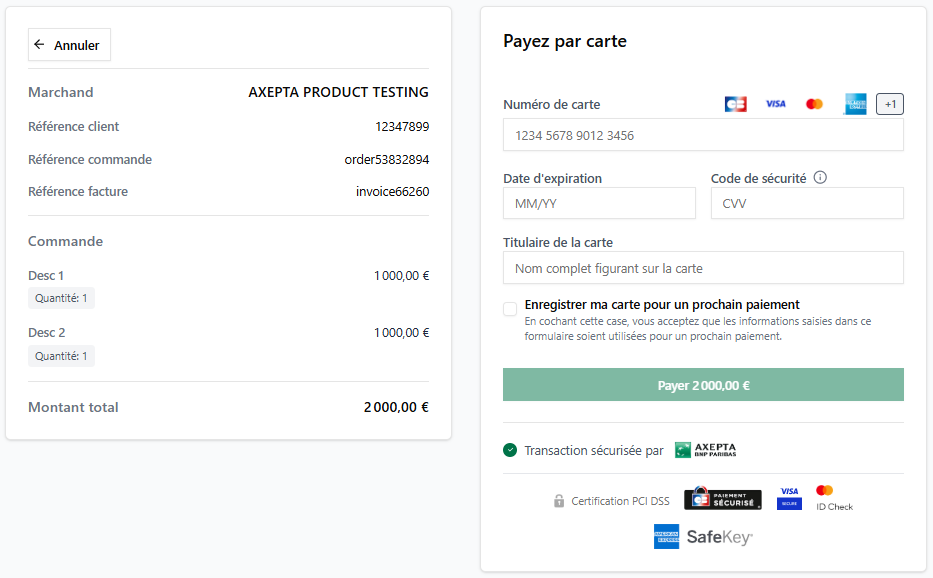The width and height of the screenshot is (933, 578).
Task: Select the cardholder name field
Action: coord(703,268)
